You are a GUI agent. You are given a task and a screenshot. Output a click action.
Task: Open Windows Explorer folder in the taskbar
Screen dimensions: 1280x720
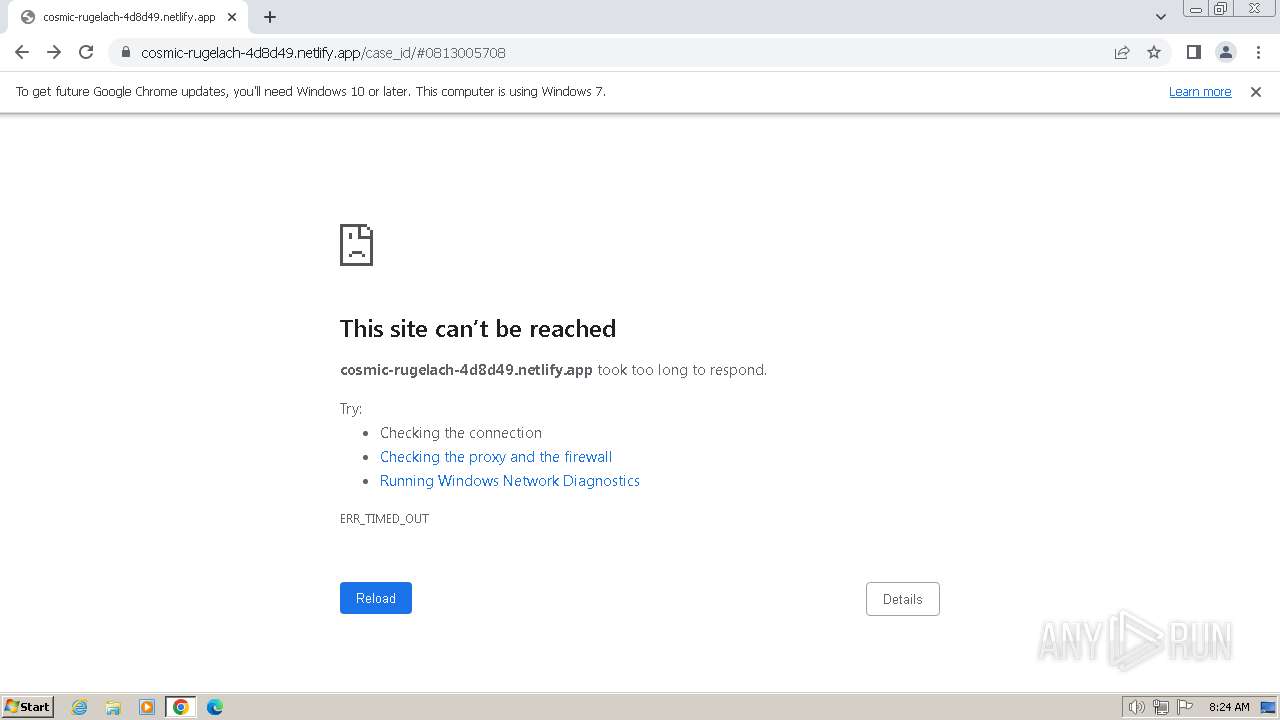tap(113, 707)
